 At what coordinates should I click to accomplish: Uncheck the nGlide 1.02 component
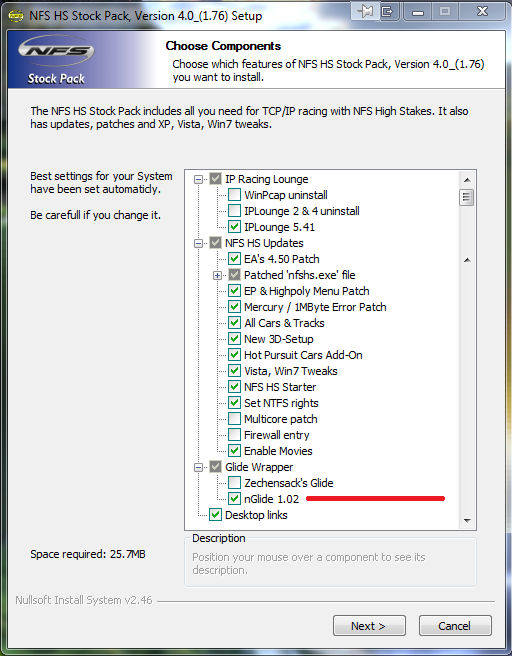tap(234, 499)
